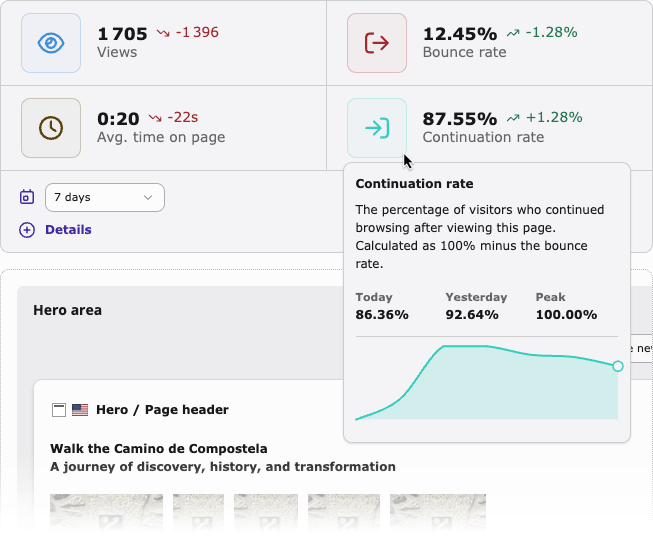
Task: Click the continuation rate trend chart
Action: (x=487, y=382)
